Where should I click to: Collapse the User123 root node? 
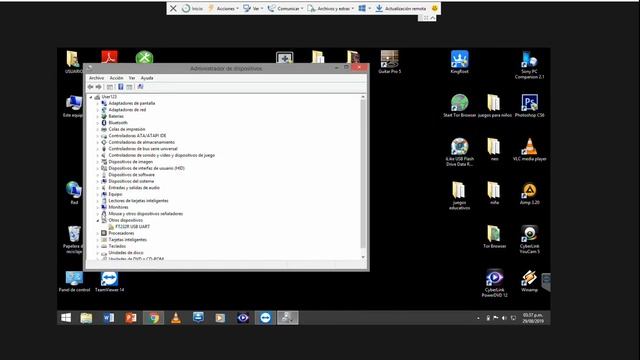[91, 97]
